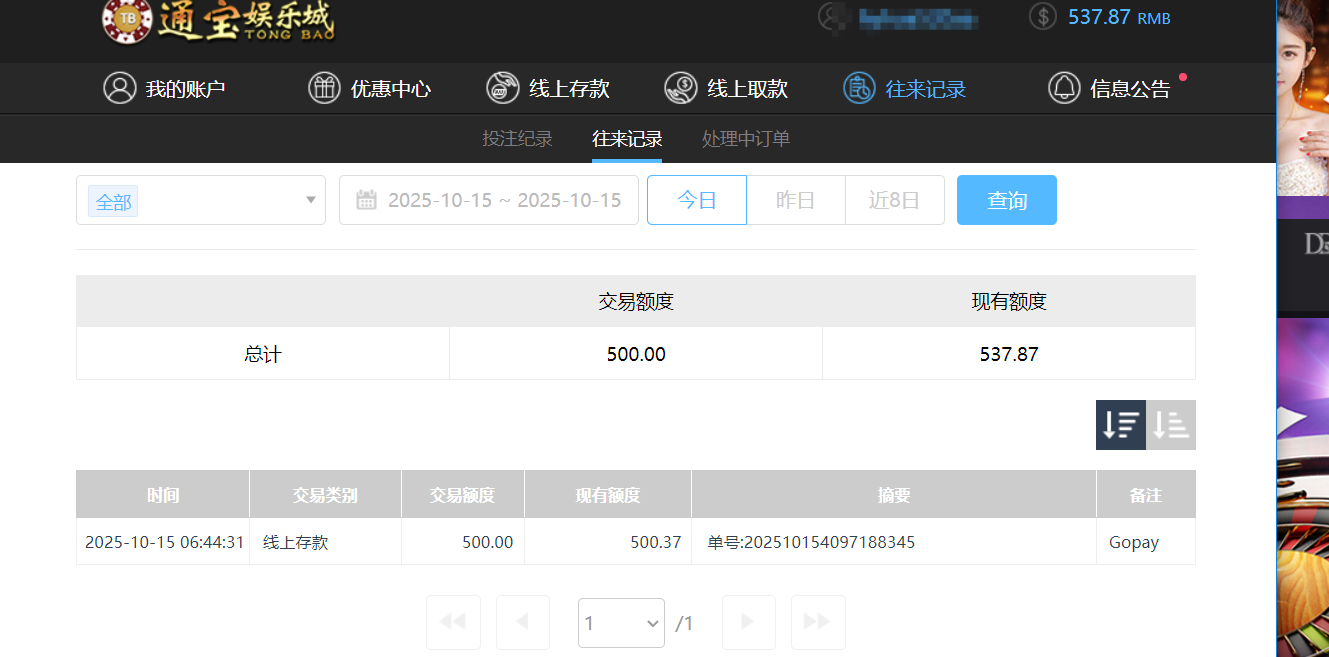Open the 我的账户 account icon
The width and height of the screenshot is (1329, 657).
[120, 88]
